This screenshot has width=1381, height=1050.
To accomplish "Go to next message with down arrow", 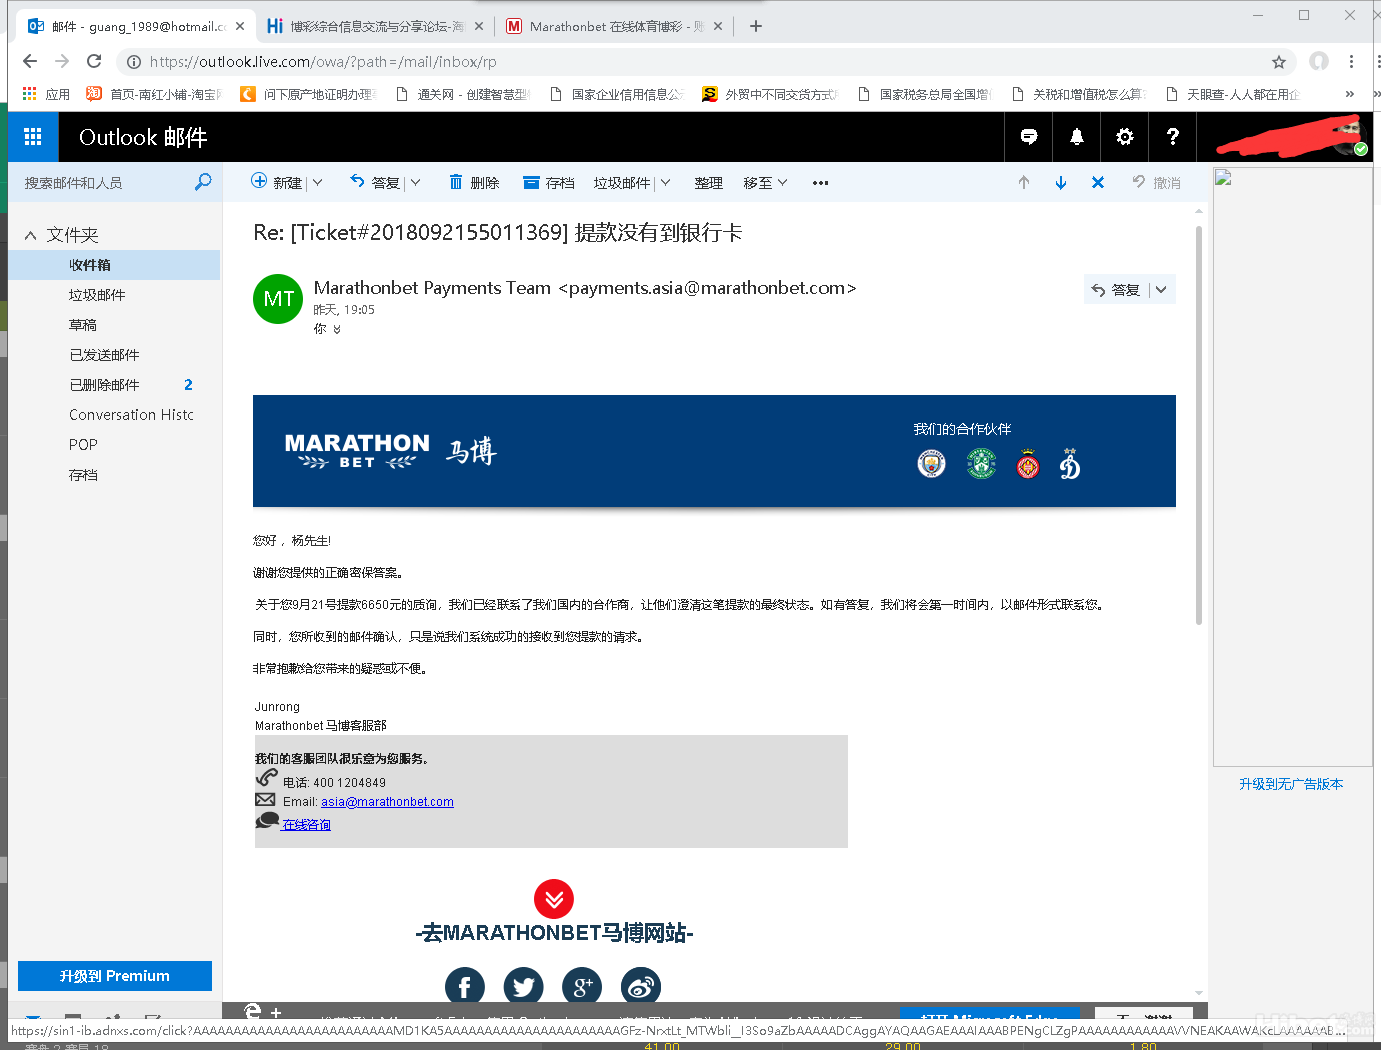I will point(1060,183).
